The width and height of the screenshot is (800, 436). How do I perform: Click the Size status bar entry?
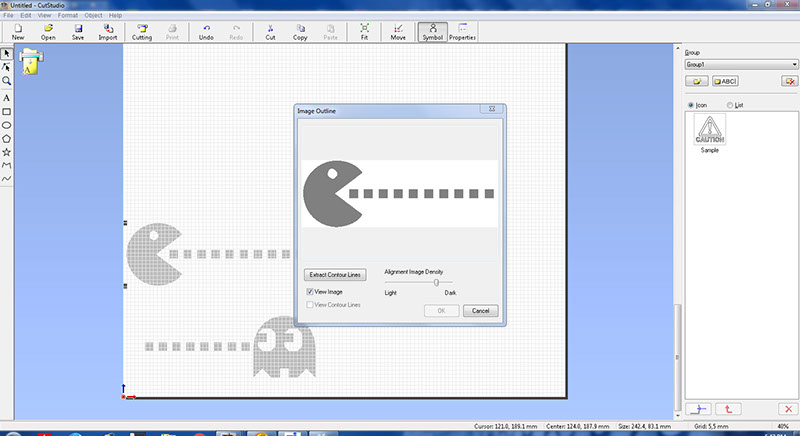point(644,426)
